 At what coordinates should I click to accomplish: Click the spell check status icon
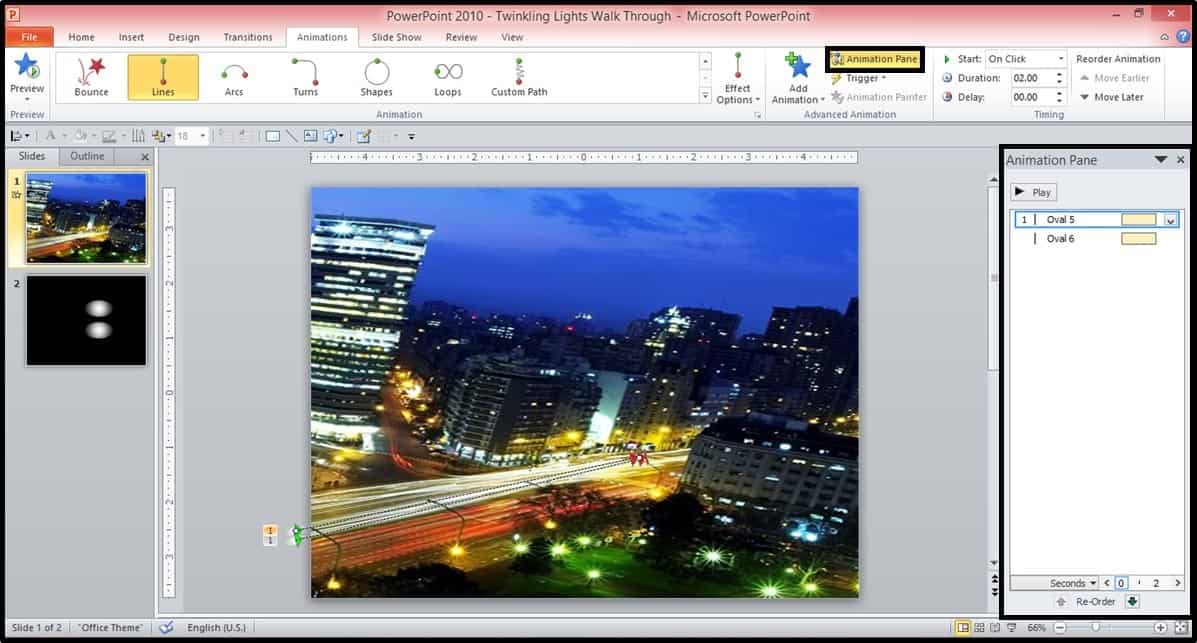pyautogui.click(x=166, y=628)
